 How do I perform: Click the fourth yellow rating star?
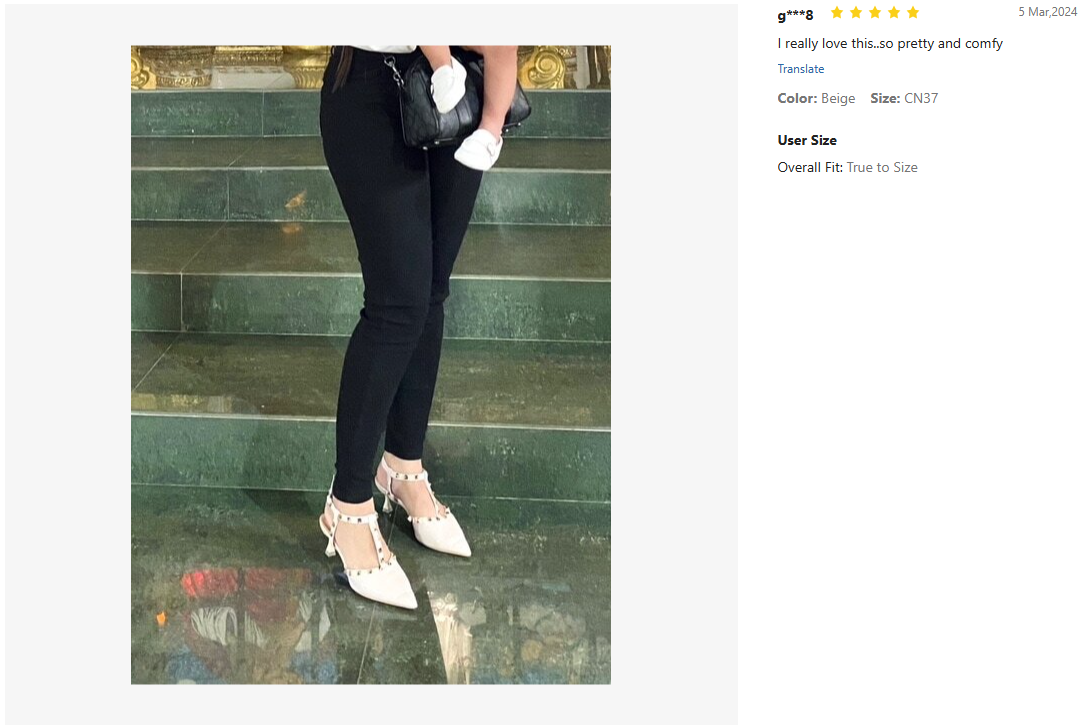[x=894, y=12]
